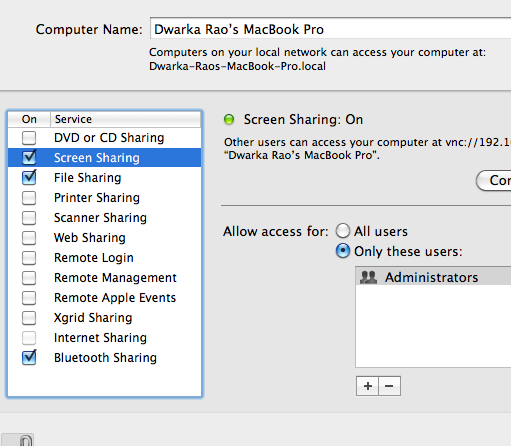The height and width of the screenshot is (446, 511).
Task: Select the Printer Sharing service row
Action: point(105,198)
